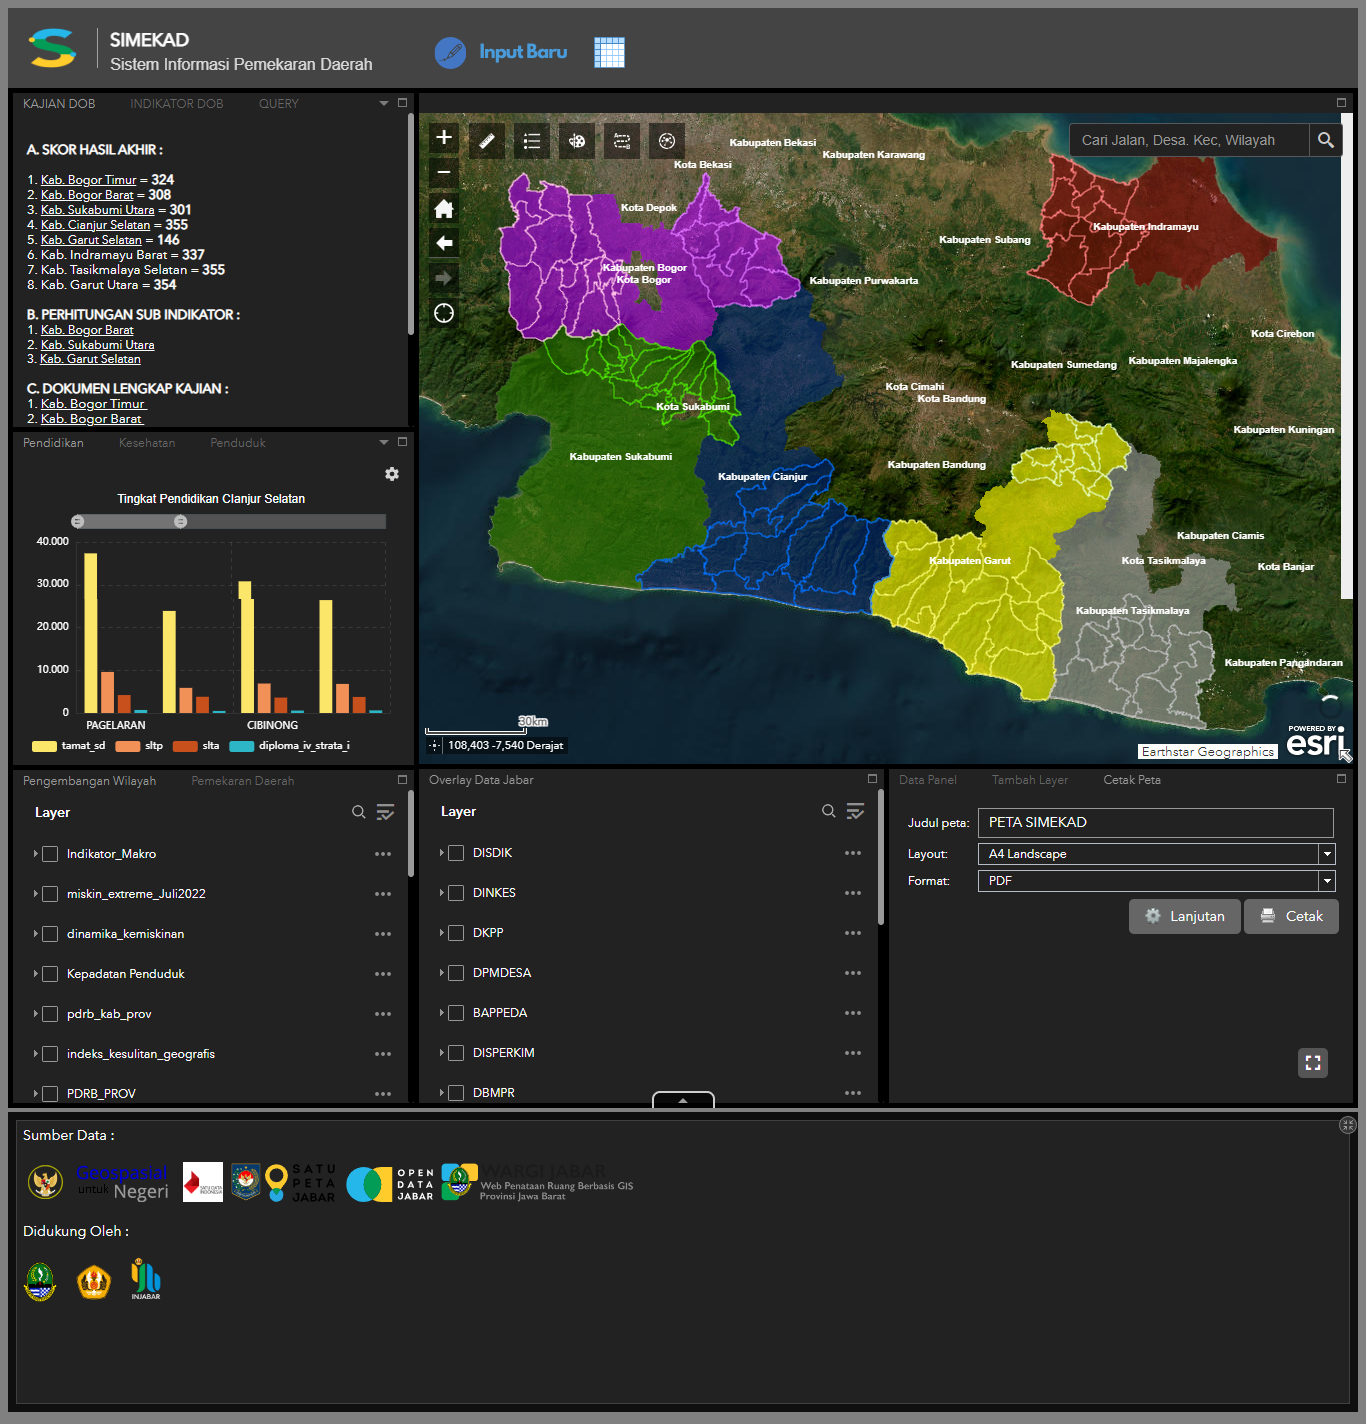
Task: Open the A-to-B directions tool
Action: pyautogui.click(x=622, y=141)
